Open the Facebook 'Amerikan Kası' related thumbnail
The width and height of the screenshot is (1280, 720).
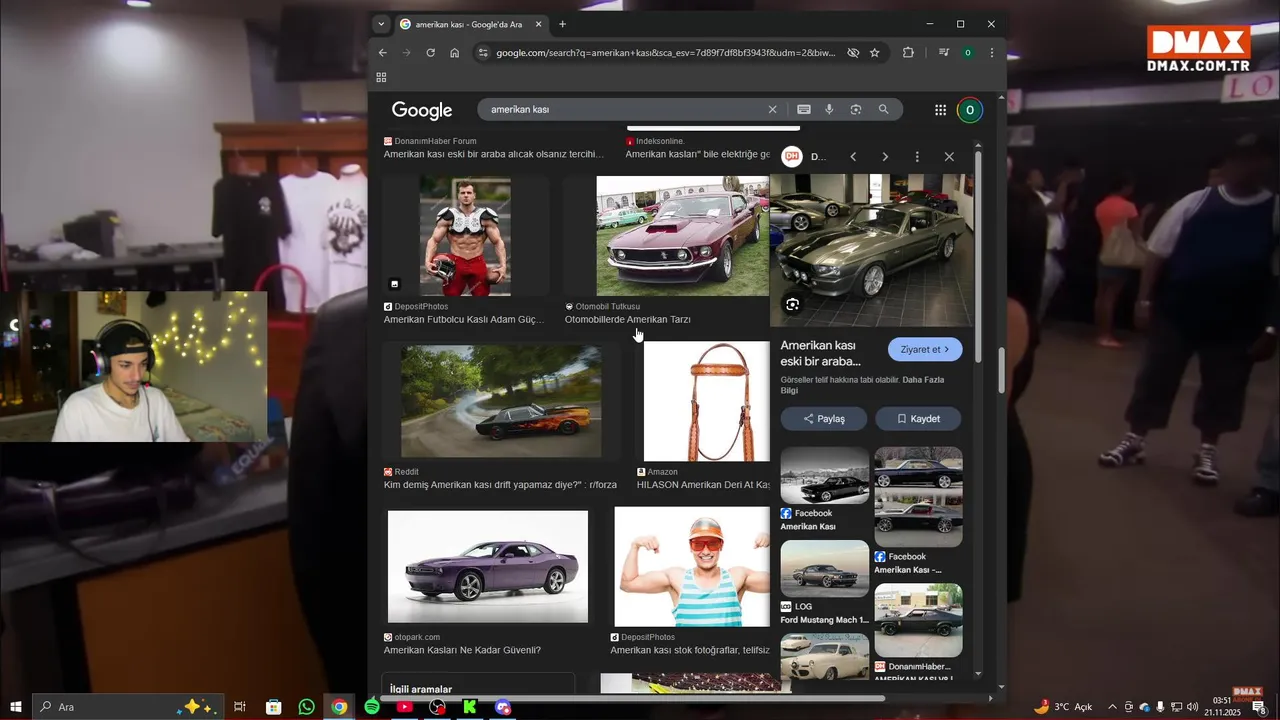(824, 475)
